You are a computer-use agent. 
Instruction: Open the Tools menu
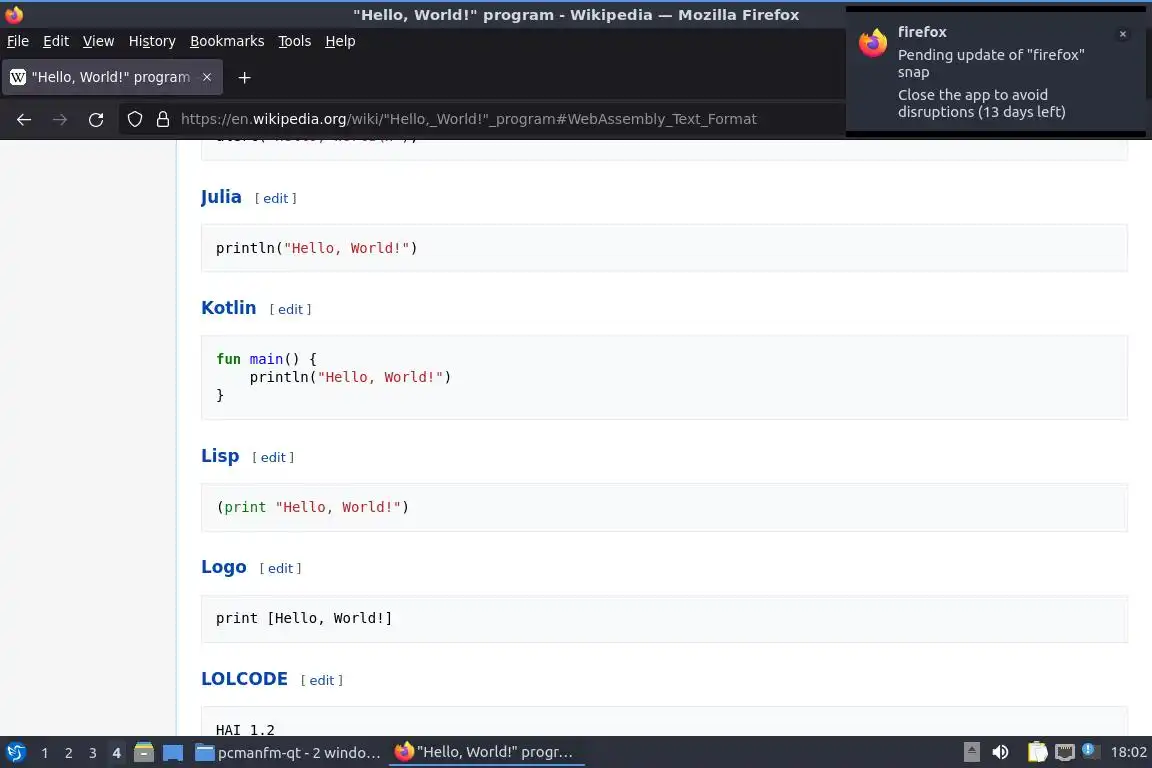[x=295, y=41]
